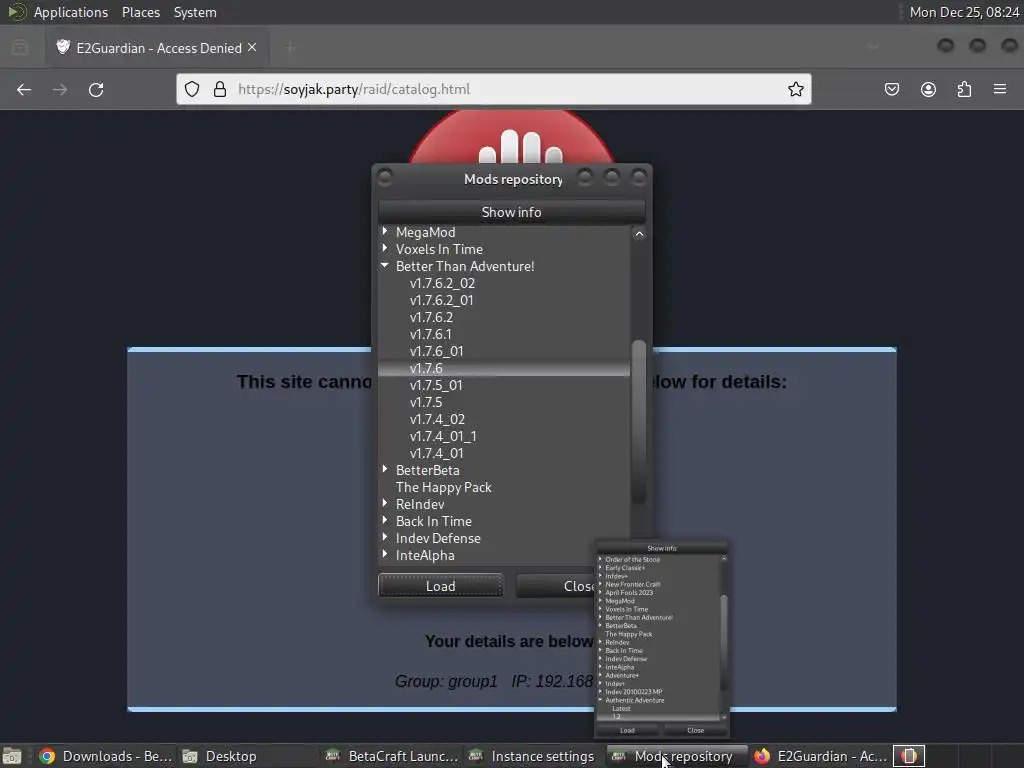Click the padlock site security icon

point(220,89)
